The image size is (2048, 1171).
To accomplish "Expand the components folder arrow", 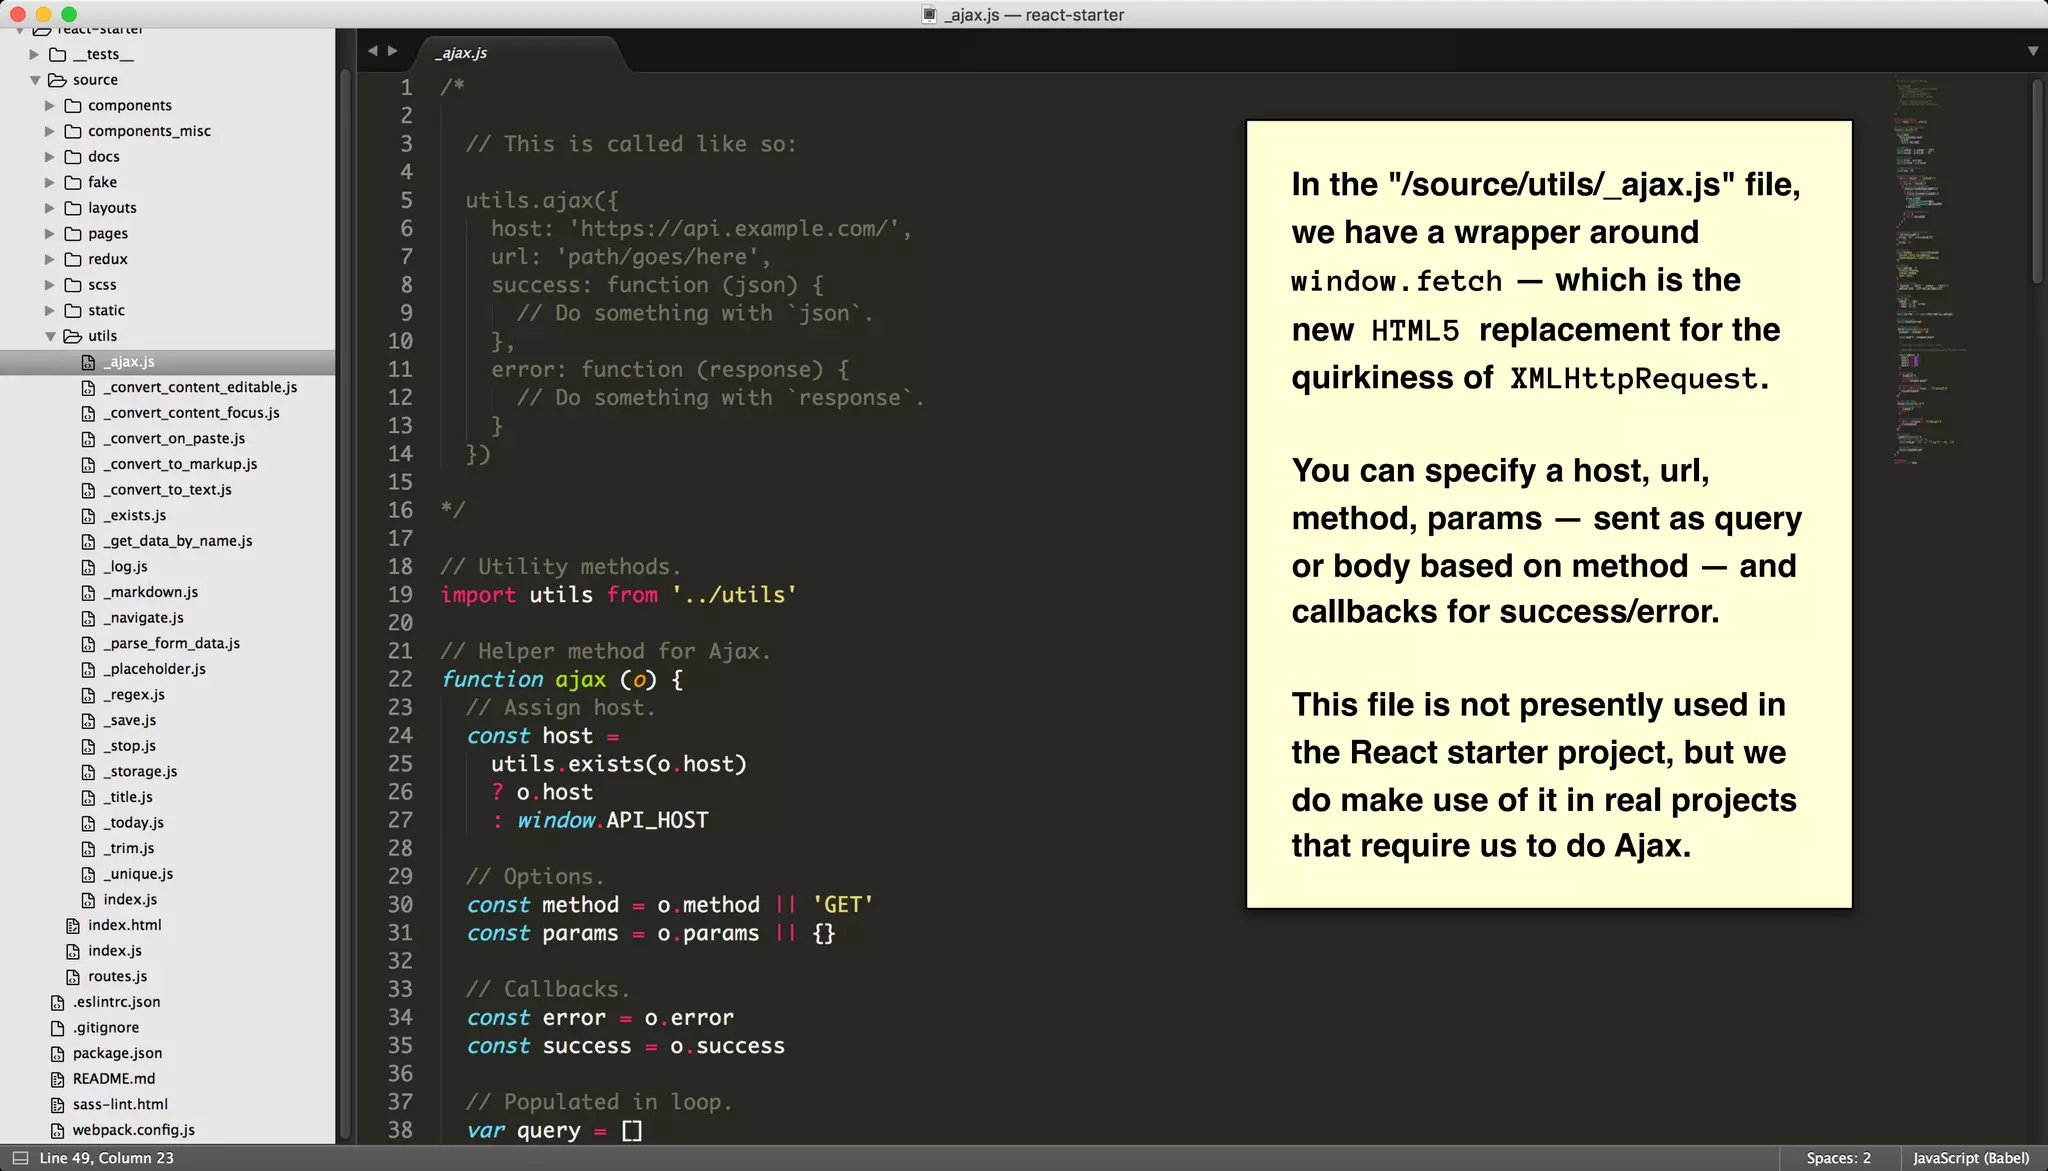I will click(50, 105).
